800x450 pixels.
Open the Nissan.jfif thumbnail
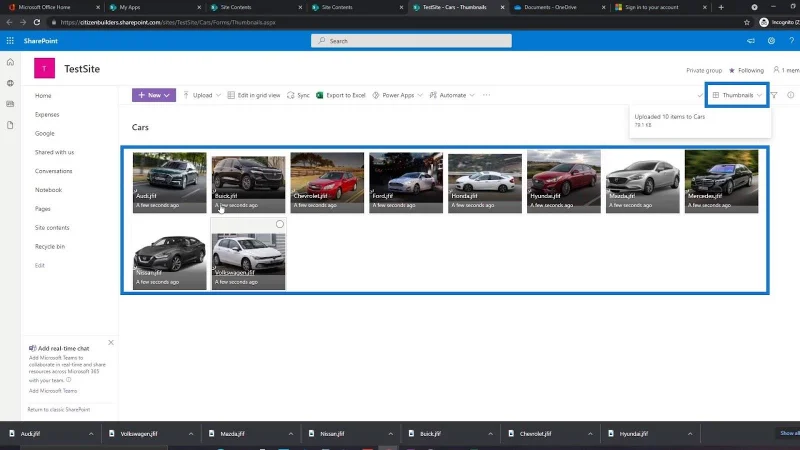click(169, 259)
